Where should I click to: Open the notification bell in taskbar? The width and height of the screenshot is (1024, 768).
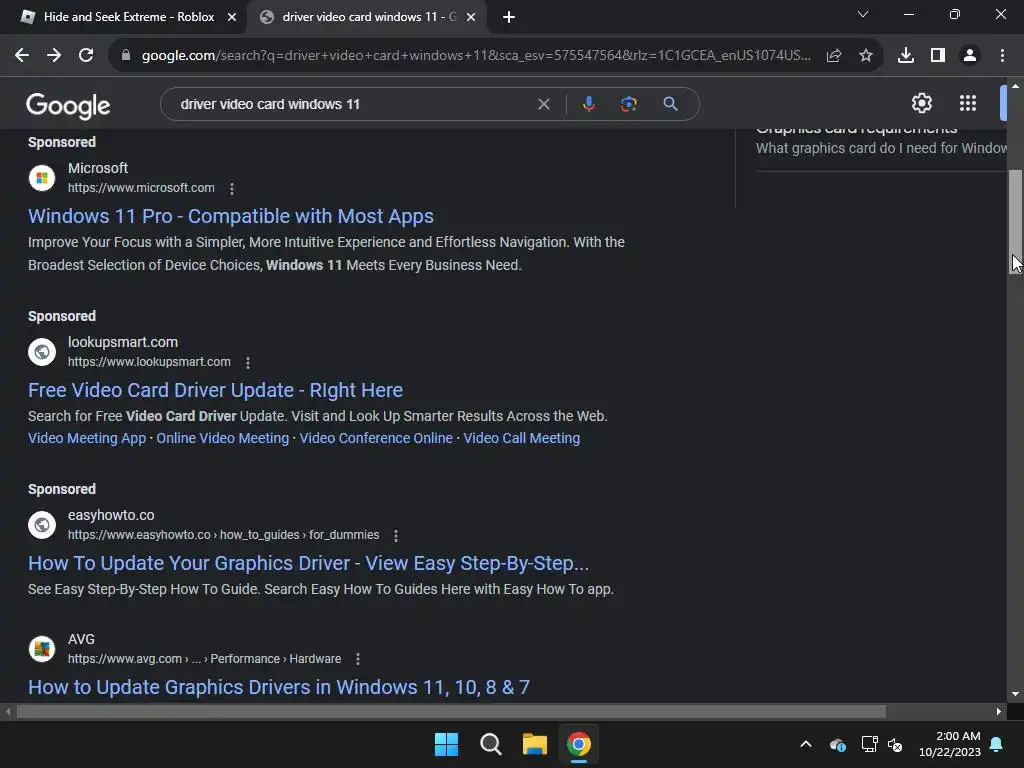pyautogui.click(x=997, y=744)
